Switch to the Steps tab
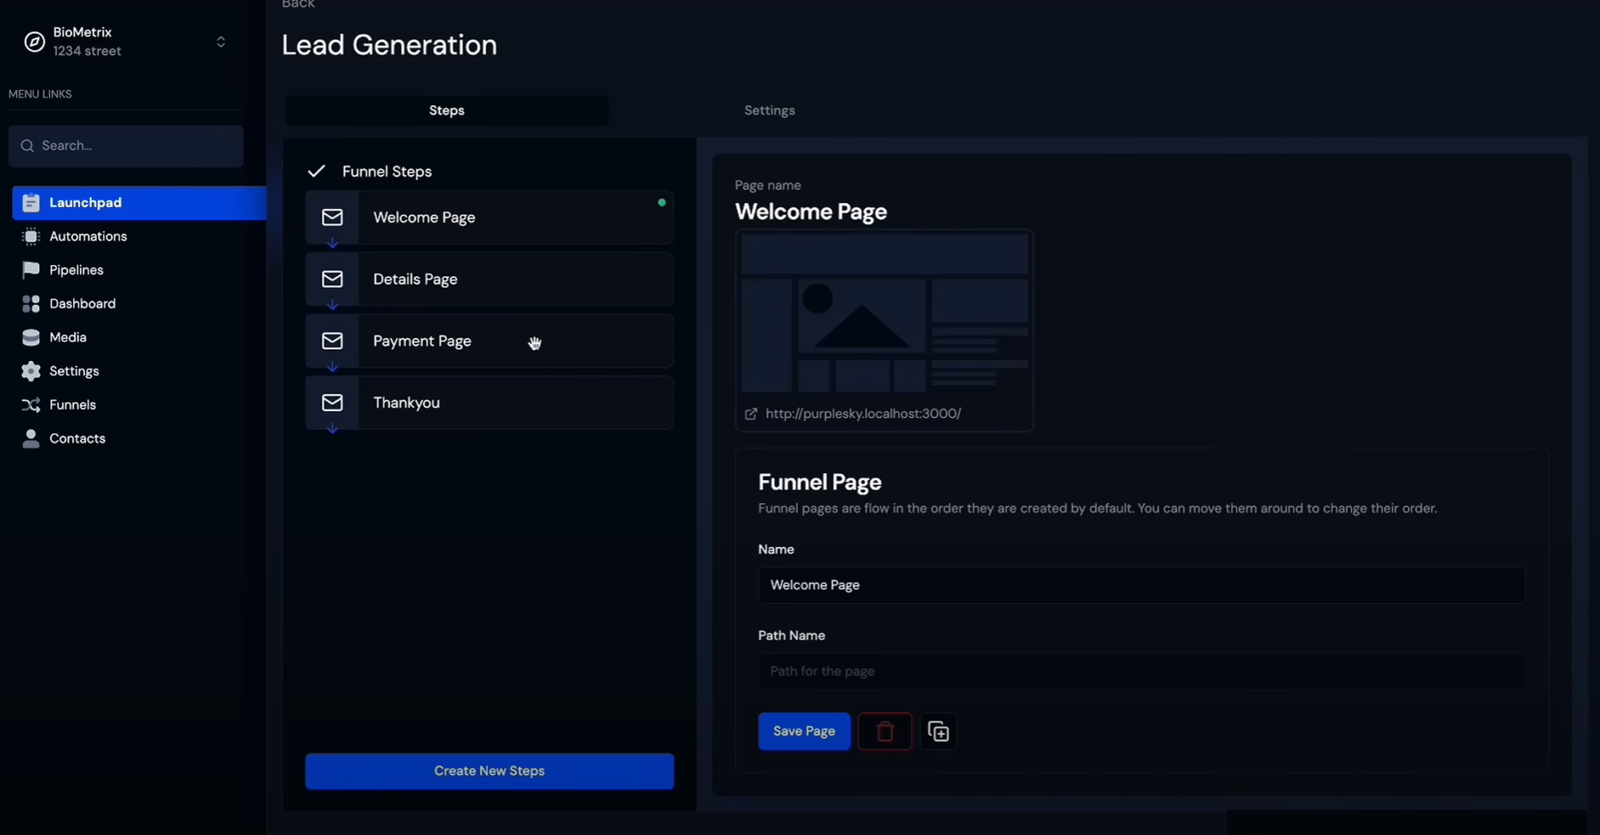This screenshot has height=835, width=1600. (447, 111)
